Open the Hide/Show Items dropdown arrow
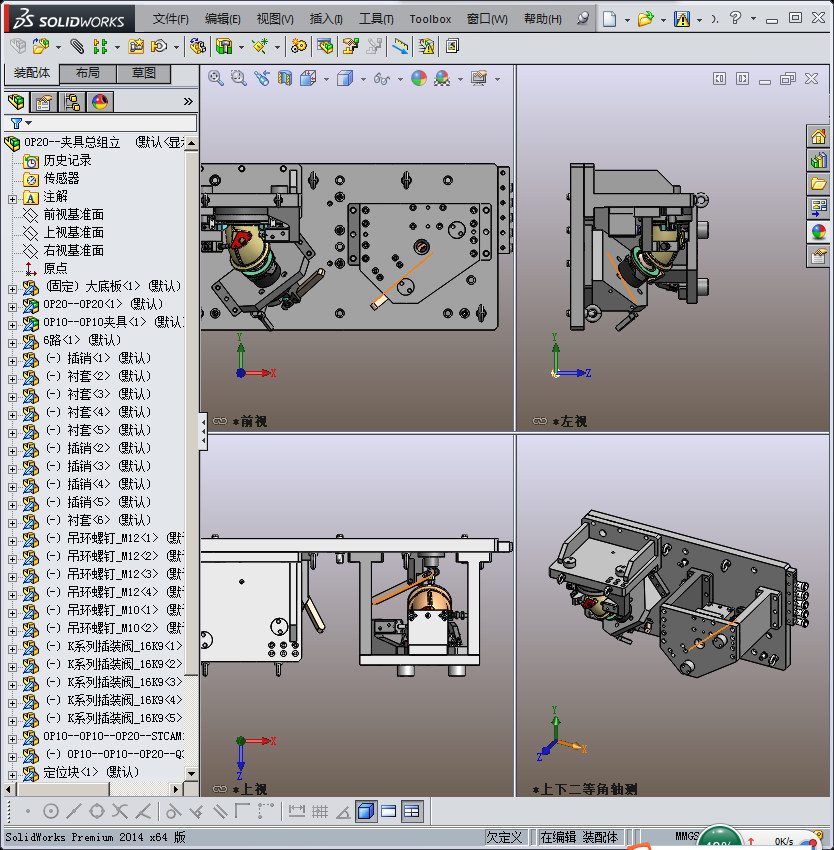Screen dimensions: 834x850 click(400, 79)
